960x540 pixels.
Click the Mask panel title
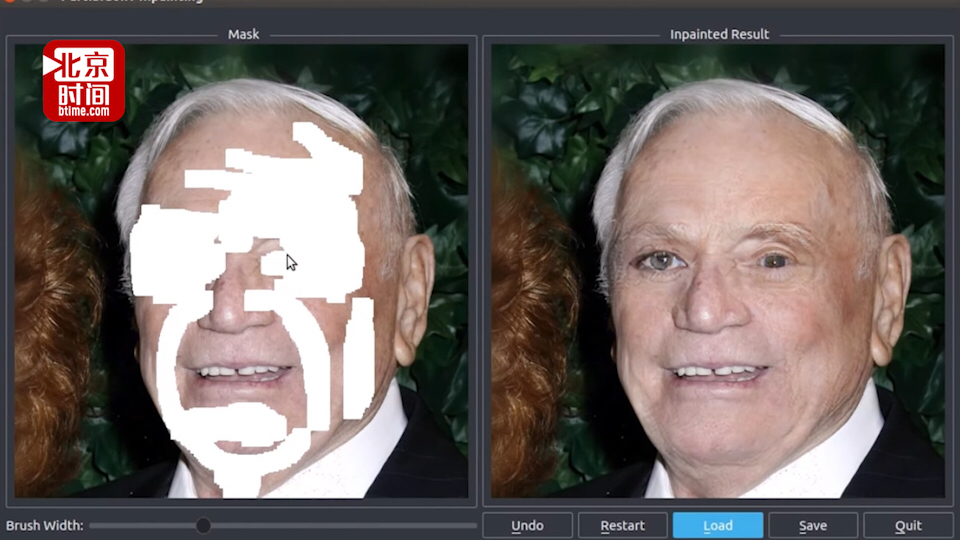(244, 34)
